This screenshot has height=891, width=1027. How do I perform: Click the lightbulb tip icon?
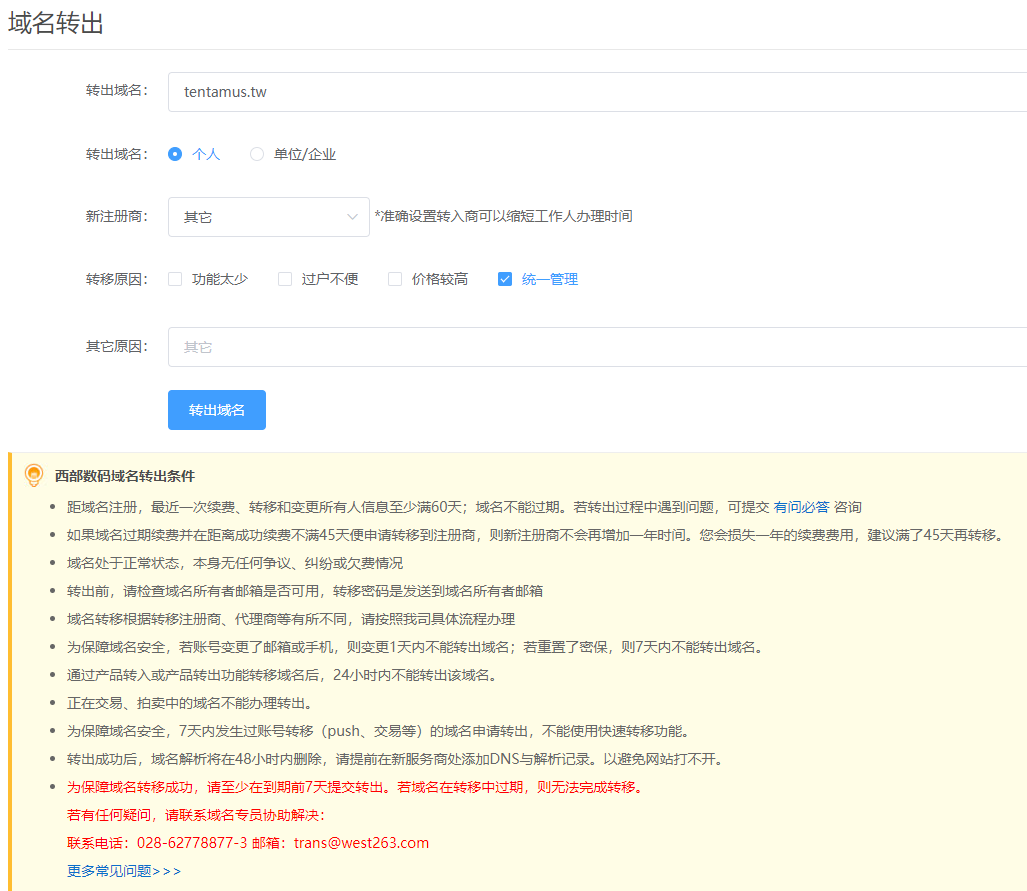coord(34,475)
